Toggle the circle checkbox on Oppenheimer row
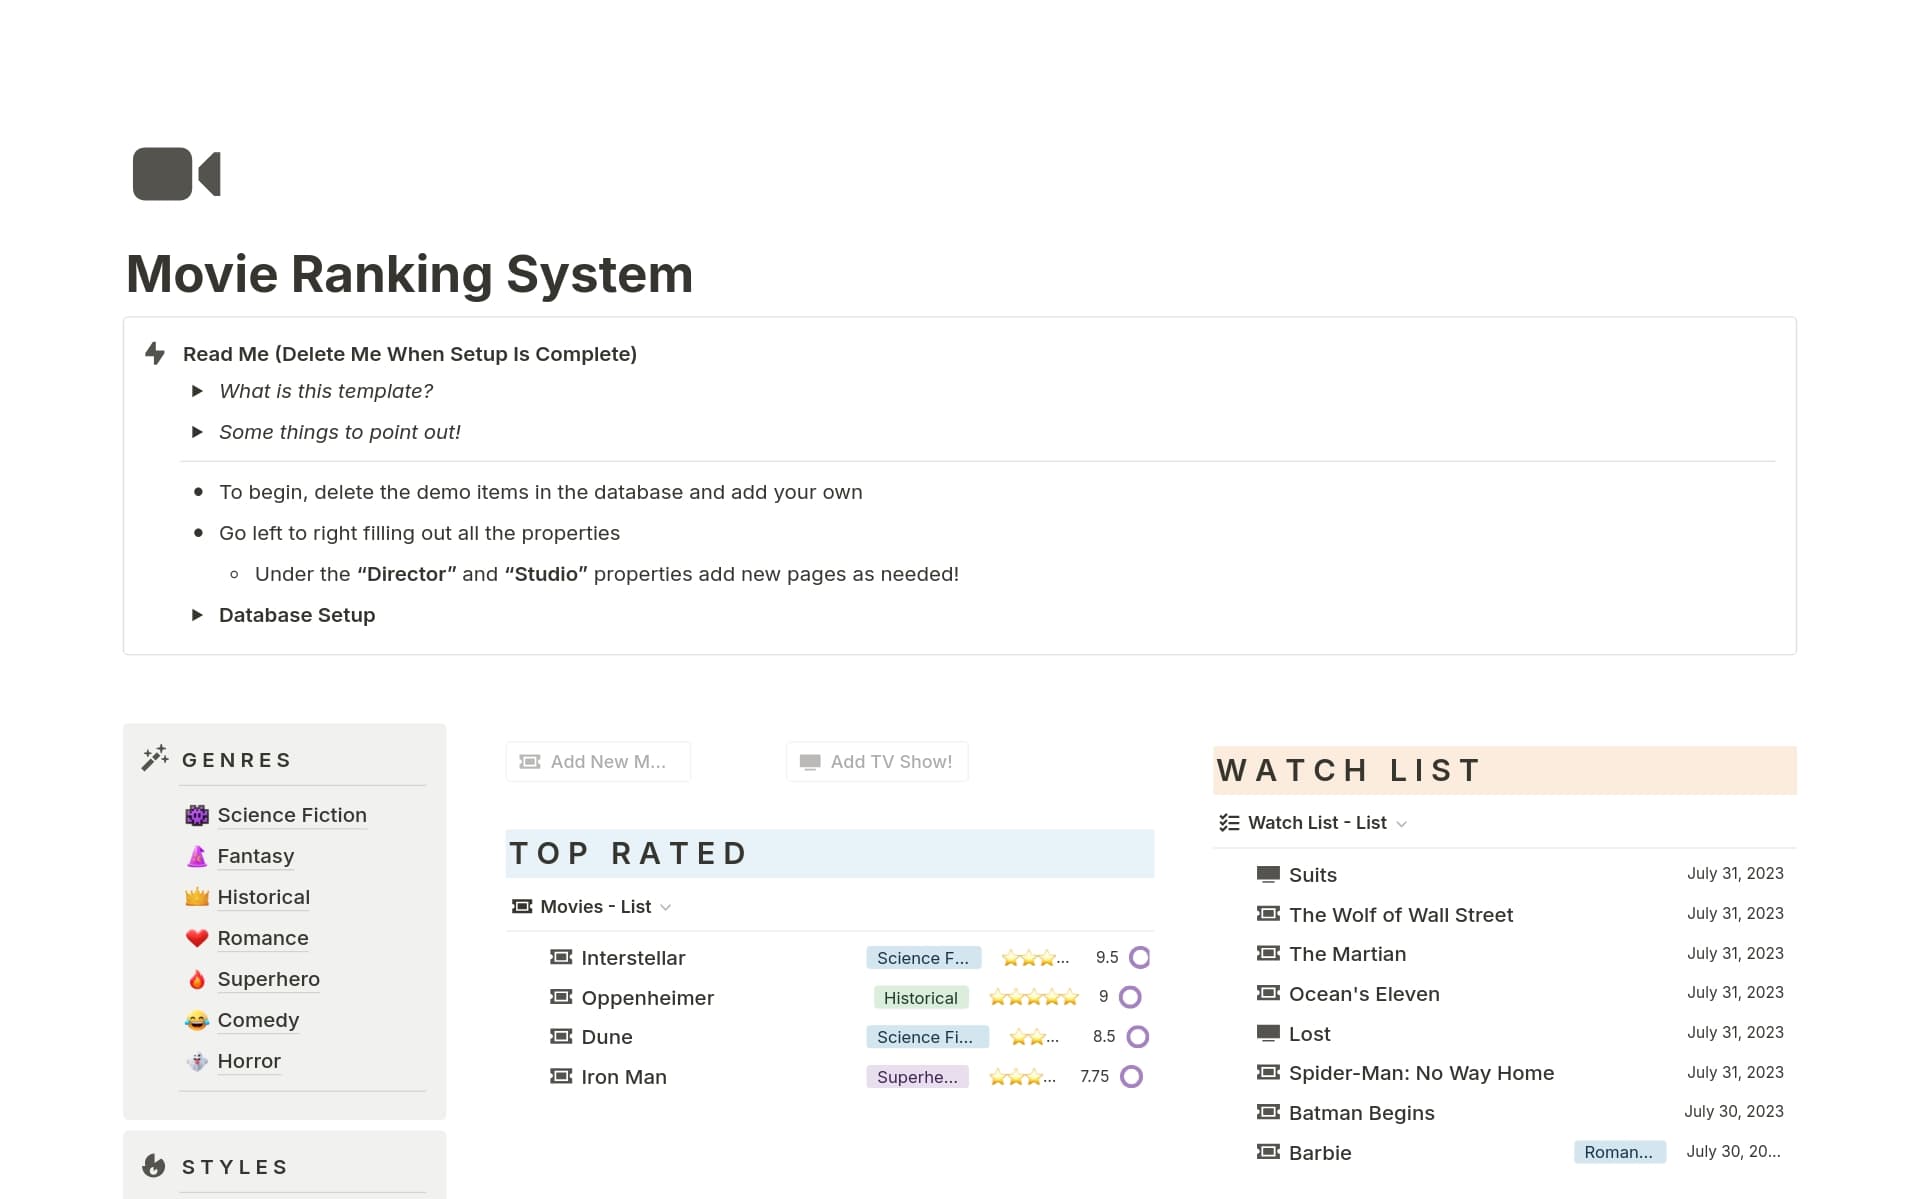 1130,997
